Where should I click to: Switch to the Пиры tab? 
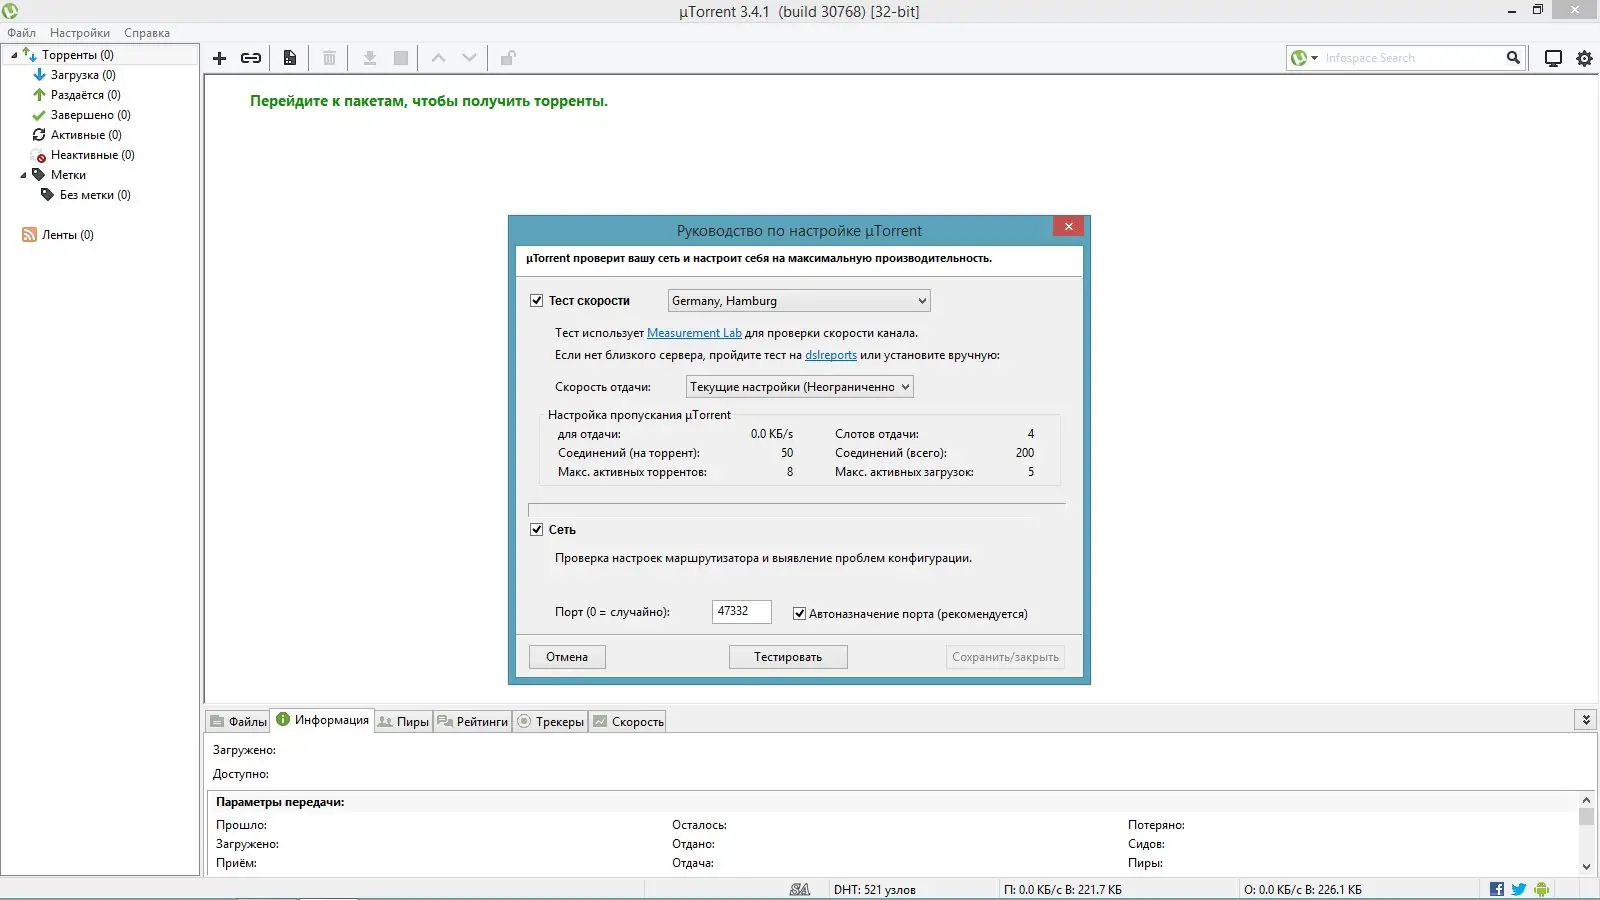403,721
